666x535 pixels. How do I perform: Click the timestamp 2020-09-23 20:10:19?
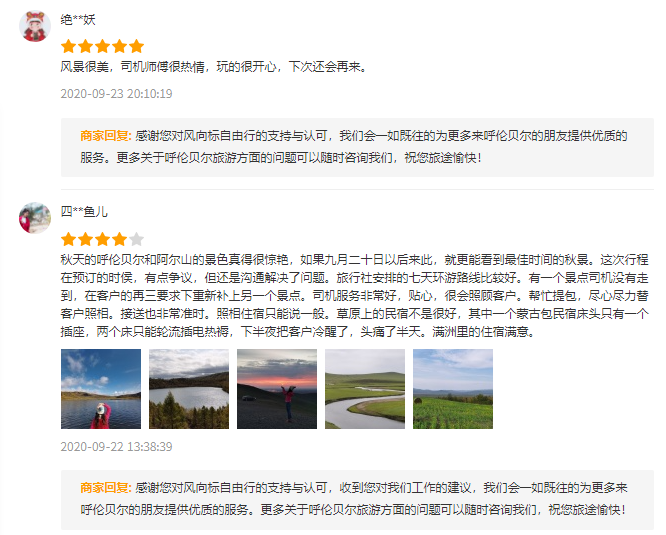(116, 93)
